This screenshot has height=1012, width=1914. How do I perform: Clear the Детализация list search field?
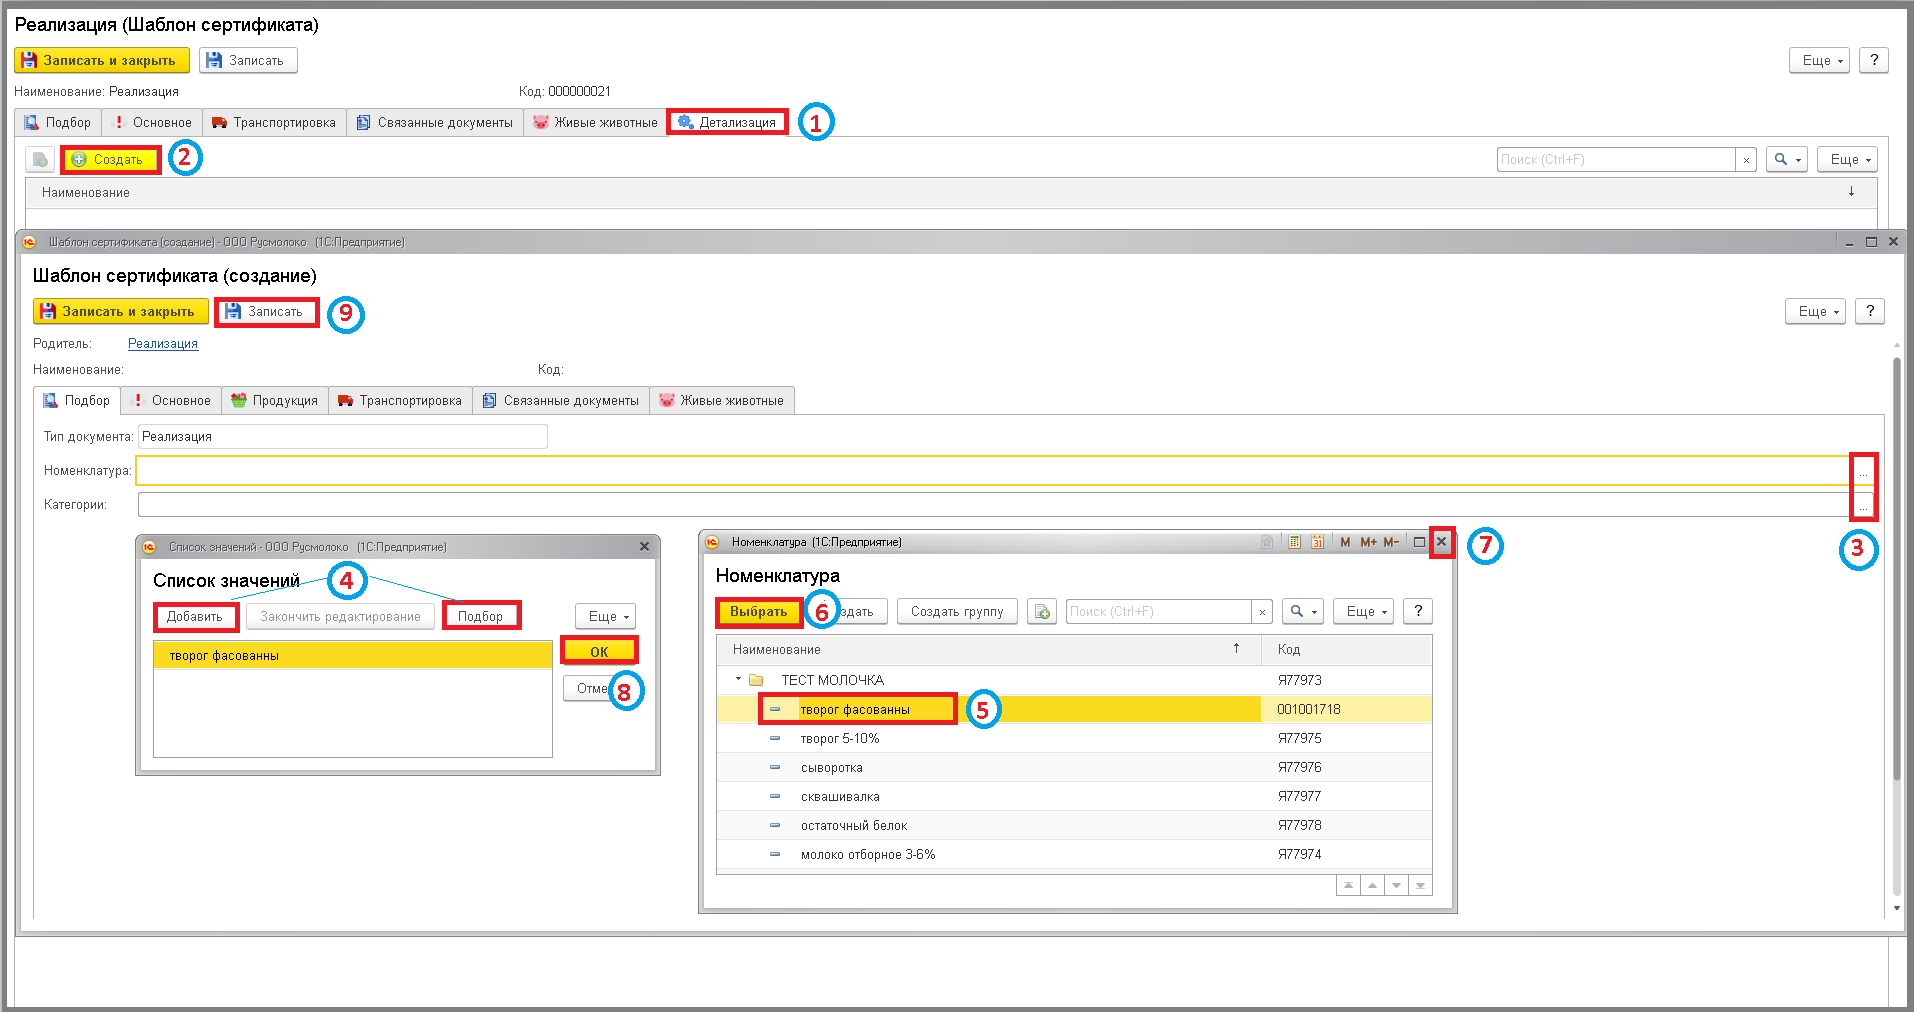click(1746, 160)
